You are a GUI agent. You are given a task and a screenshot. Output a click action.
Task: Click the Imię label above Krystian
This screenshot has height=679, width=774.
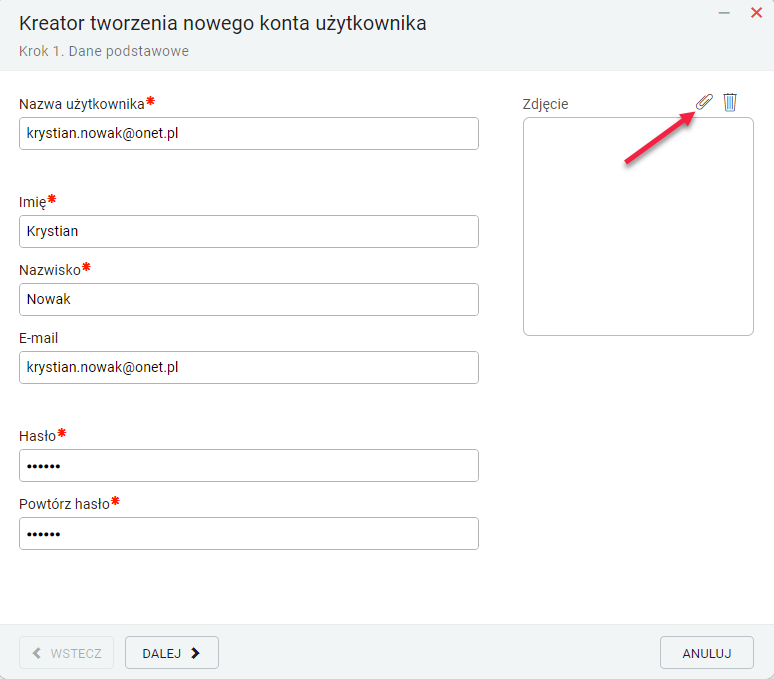(x=33, y=202)
